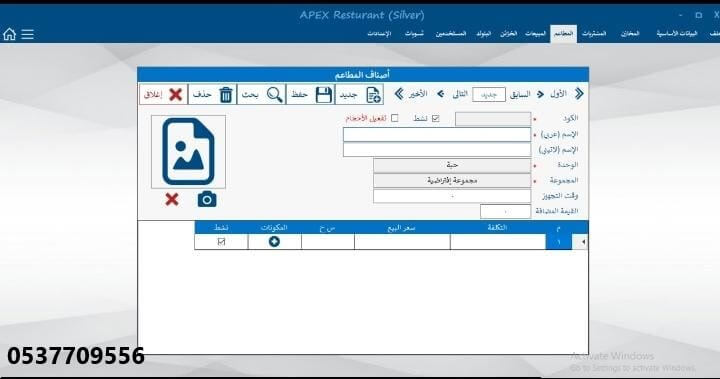Click the الإسم (لاتيني) name field
The image size is (720, 379).
(437, 150)
